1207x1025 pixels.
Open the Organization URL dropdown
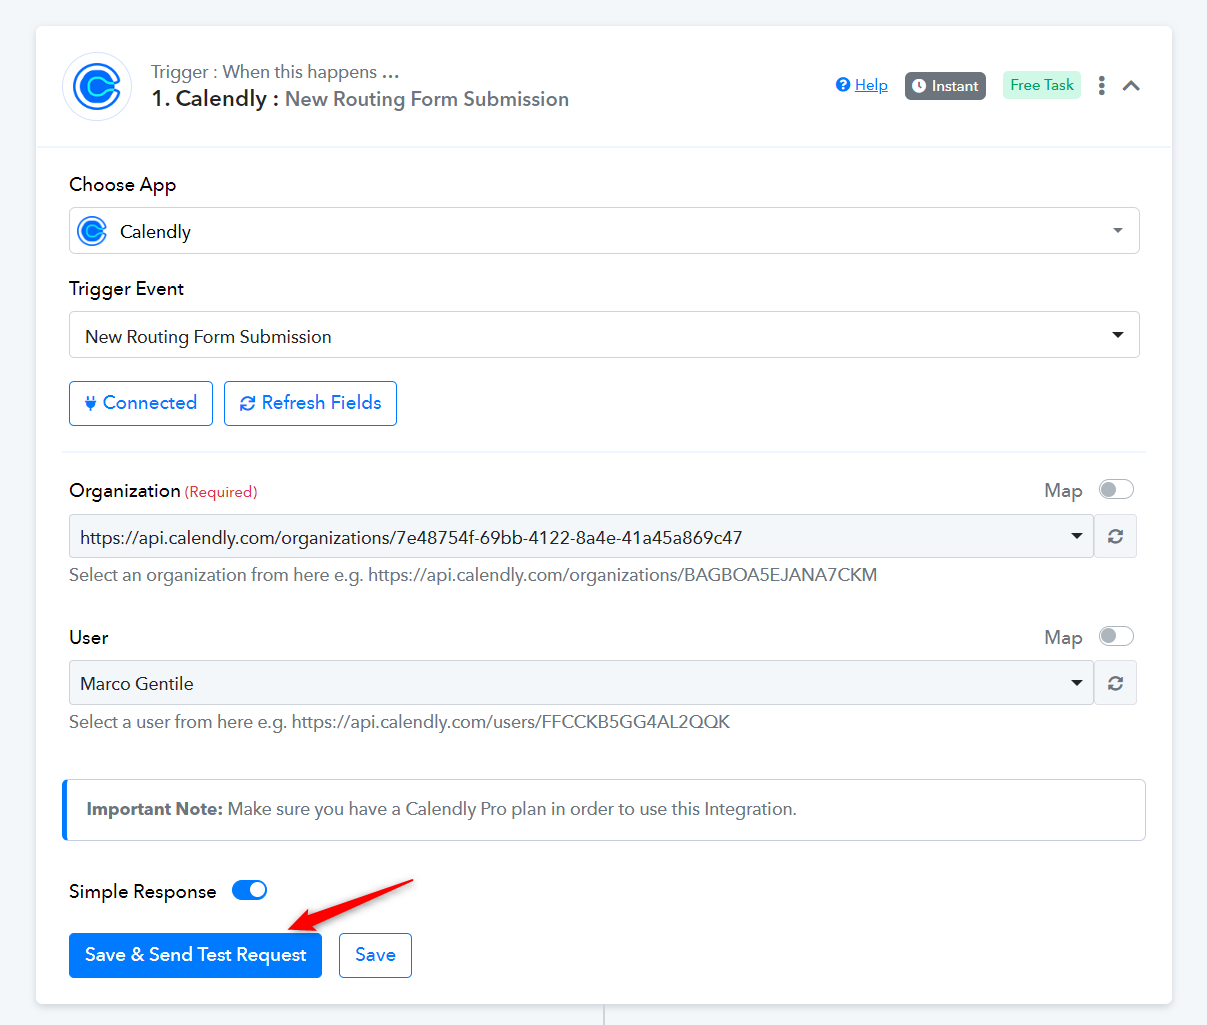[x=581, y=536]
